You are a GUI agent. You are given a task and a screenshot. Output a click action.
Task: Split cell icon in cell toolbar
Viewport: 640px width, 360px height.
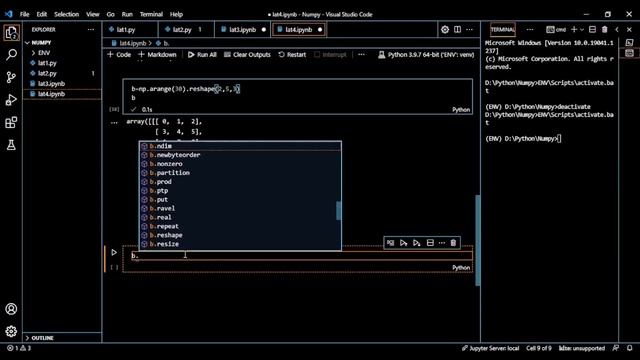coord(430,243)
